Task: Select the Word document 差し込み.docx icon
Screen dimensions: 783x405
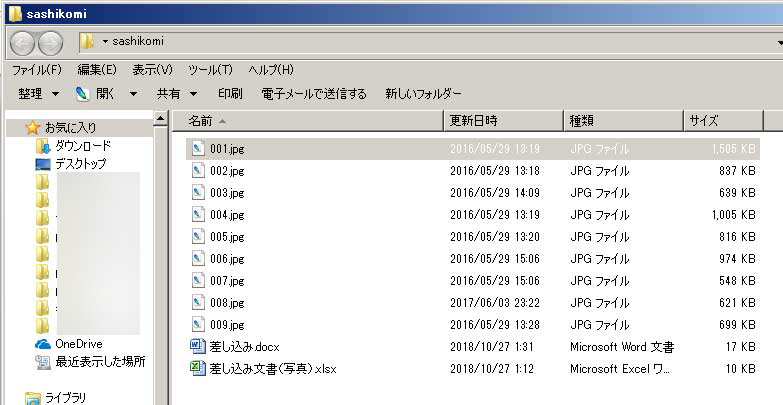Action: (197, 347)
